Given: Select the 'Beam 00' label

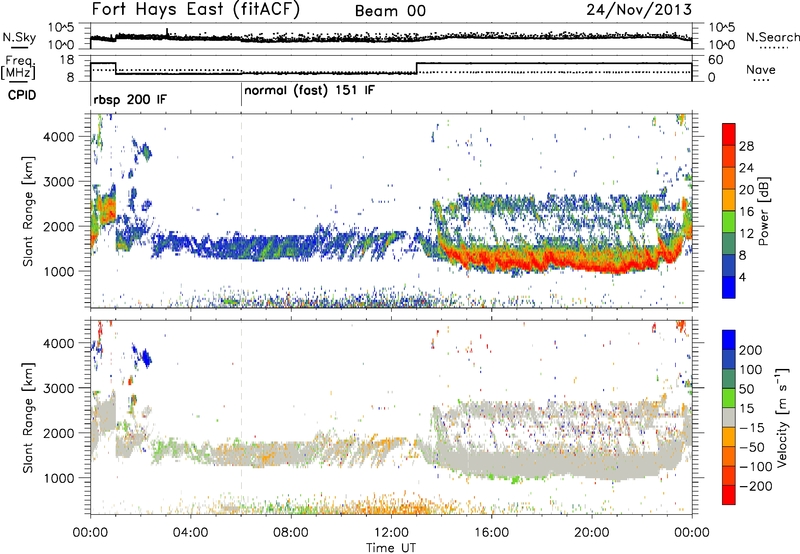Looking at the screenshot, I should [x=390, y=11].
